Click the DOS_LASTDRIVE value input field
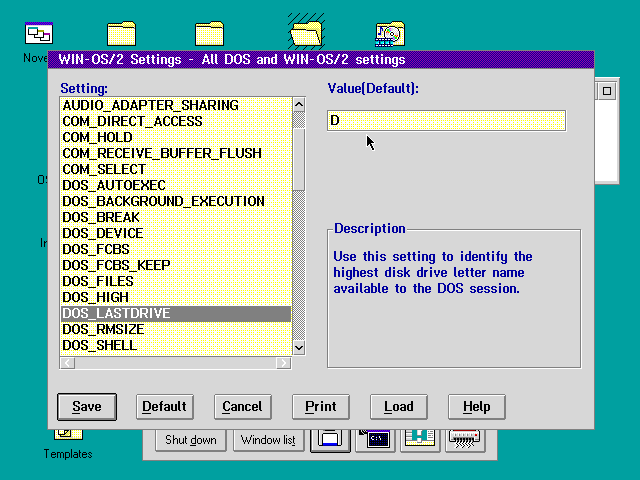 point(447,120)
